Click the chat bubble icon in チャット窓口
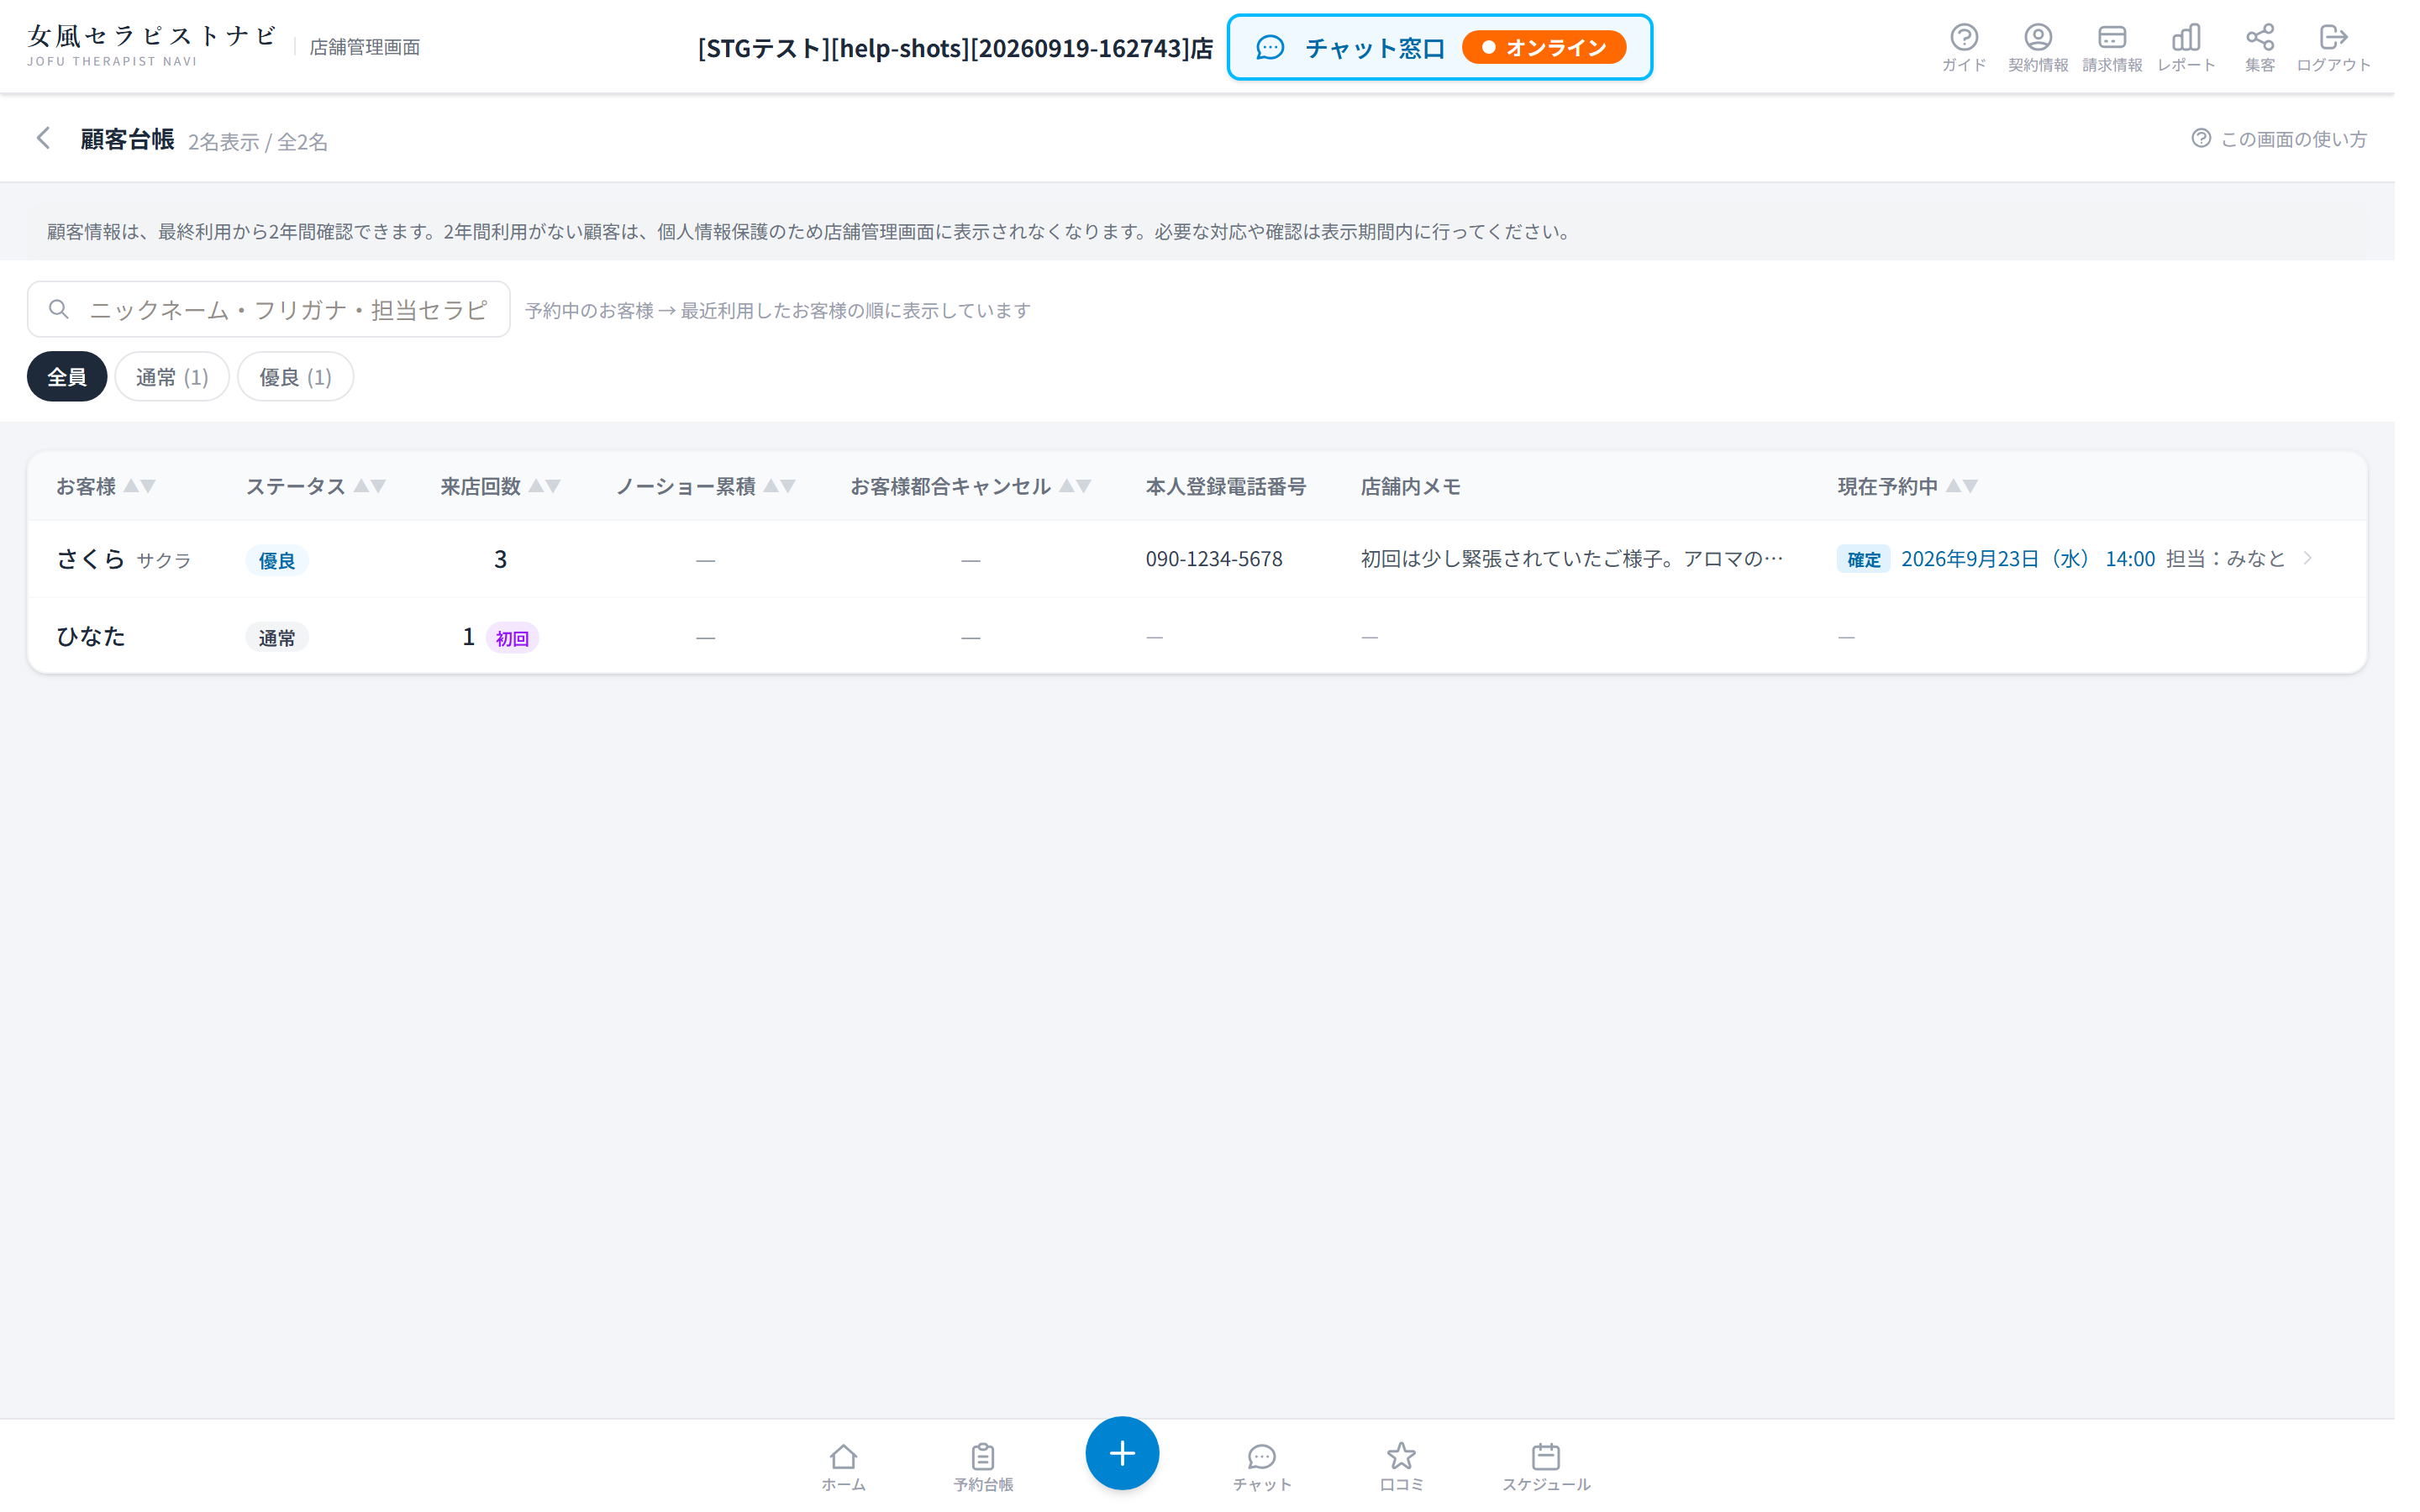Viewport: 2420px width, 1512px height. pos(1269,47)
